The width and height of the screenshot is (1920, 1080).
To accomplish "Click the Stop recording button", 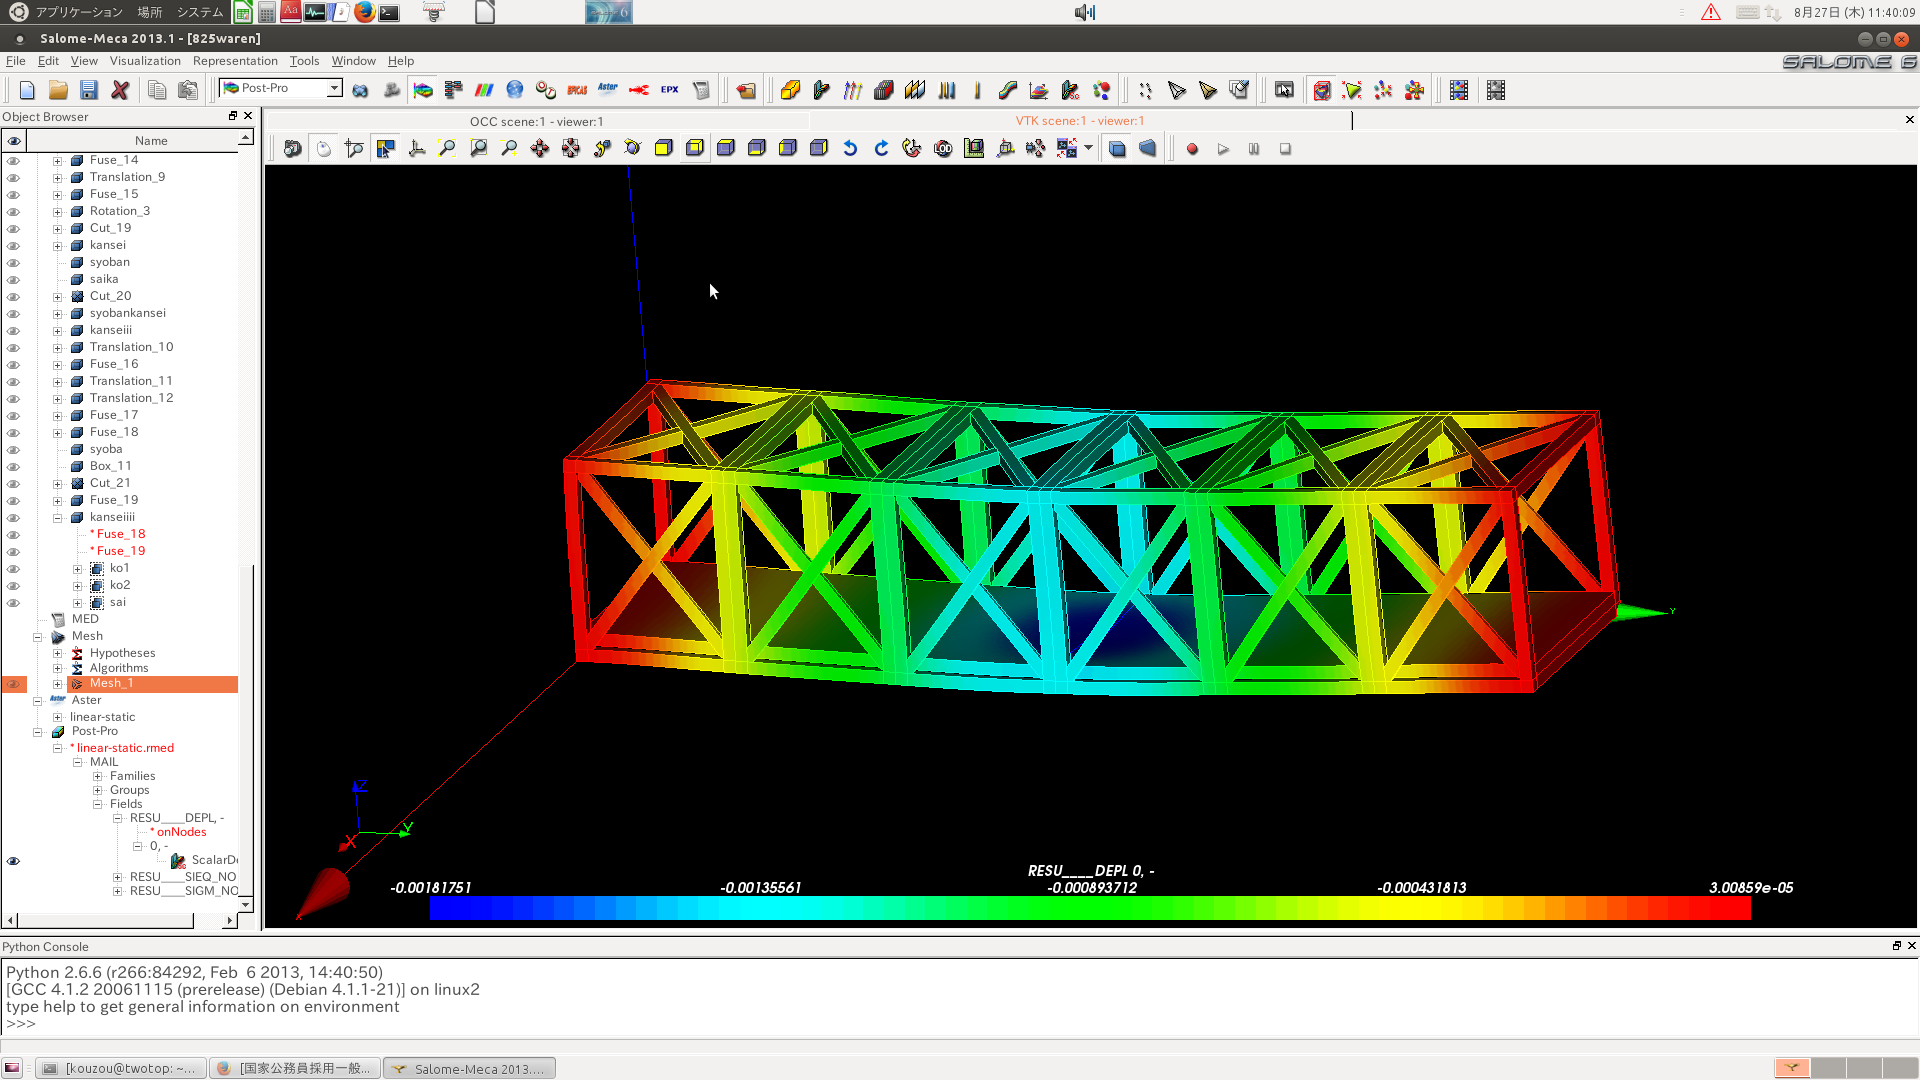I will [1285, 149].
